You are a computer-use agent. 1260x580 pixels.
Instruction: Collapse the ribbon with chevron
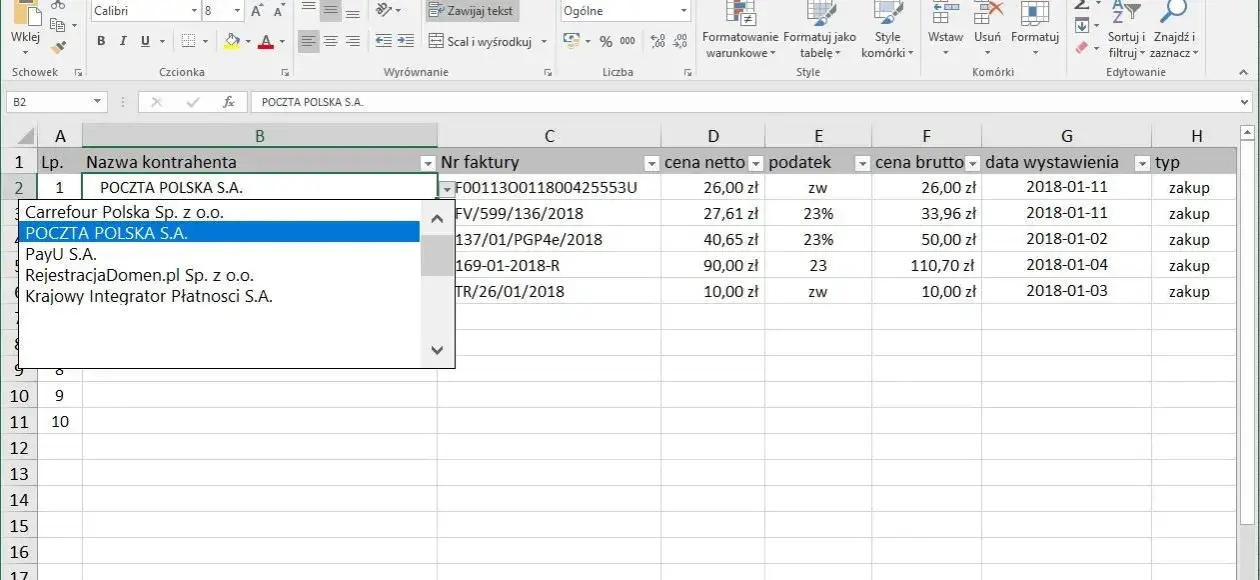click(1244, 72)
